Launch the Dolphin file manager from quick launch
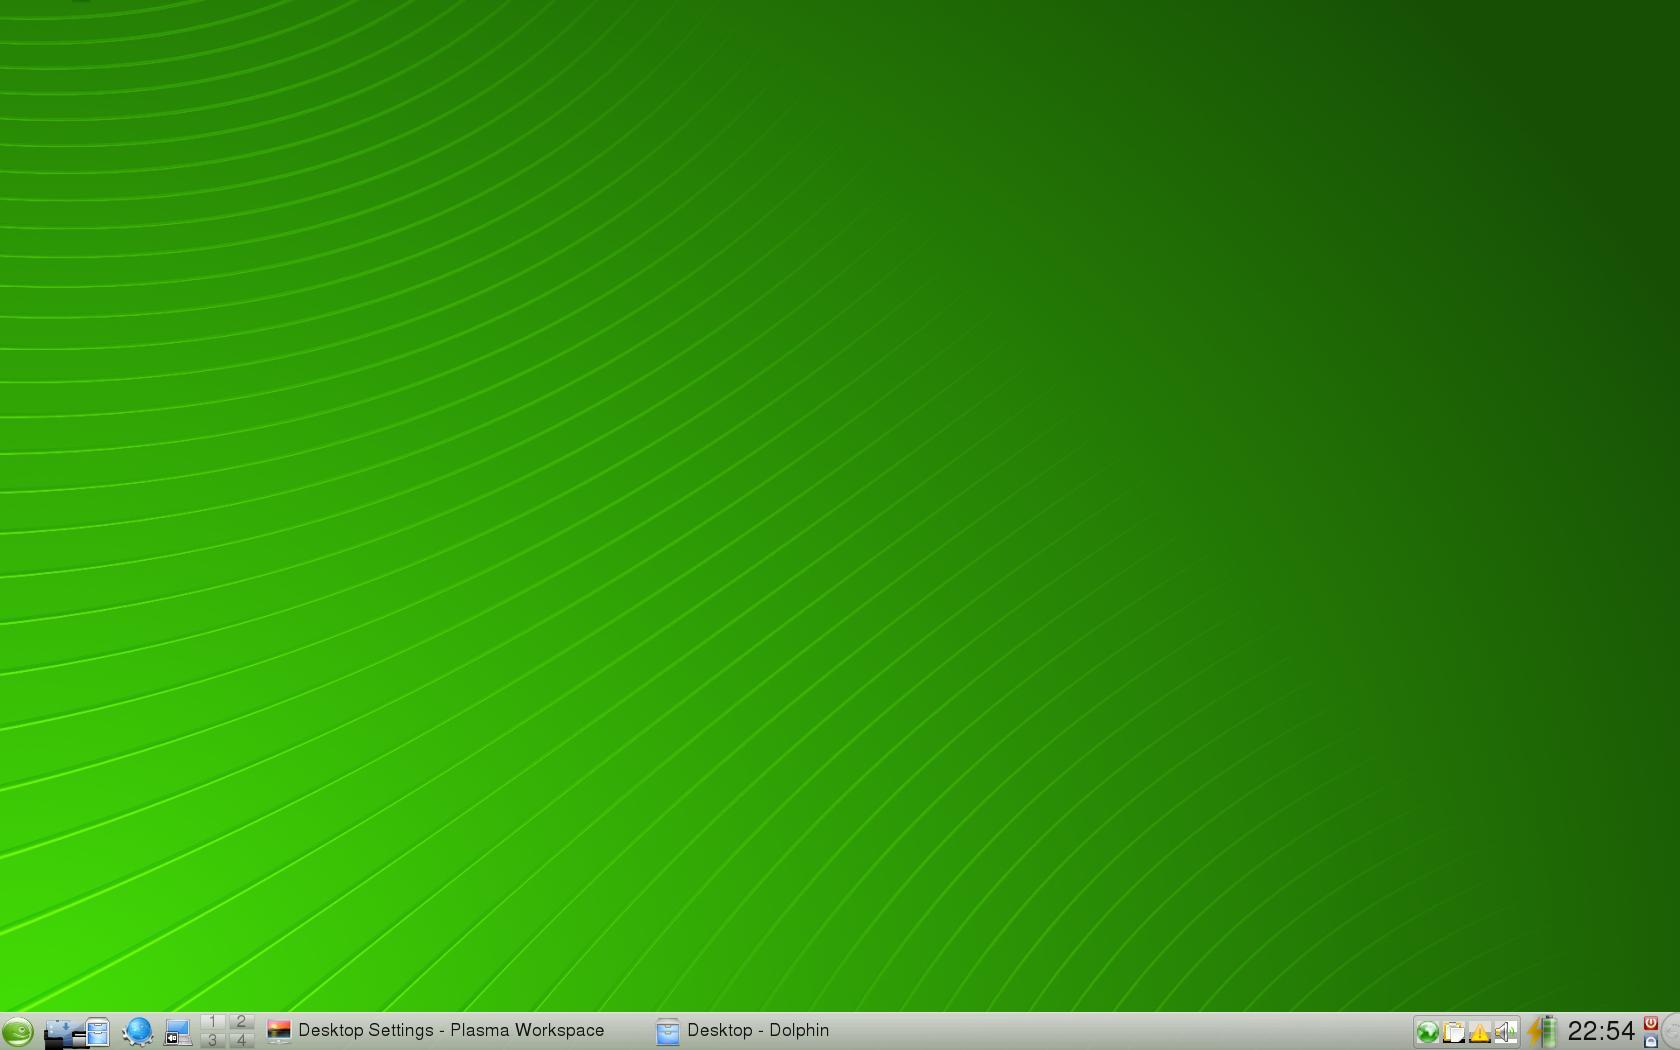Image resolution: width=1680 pixels, height=1050 pixels. (98, 1031)
